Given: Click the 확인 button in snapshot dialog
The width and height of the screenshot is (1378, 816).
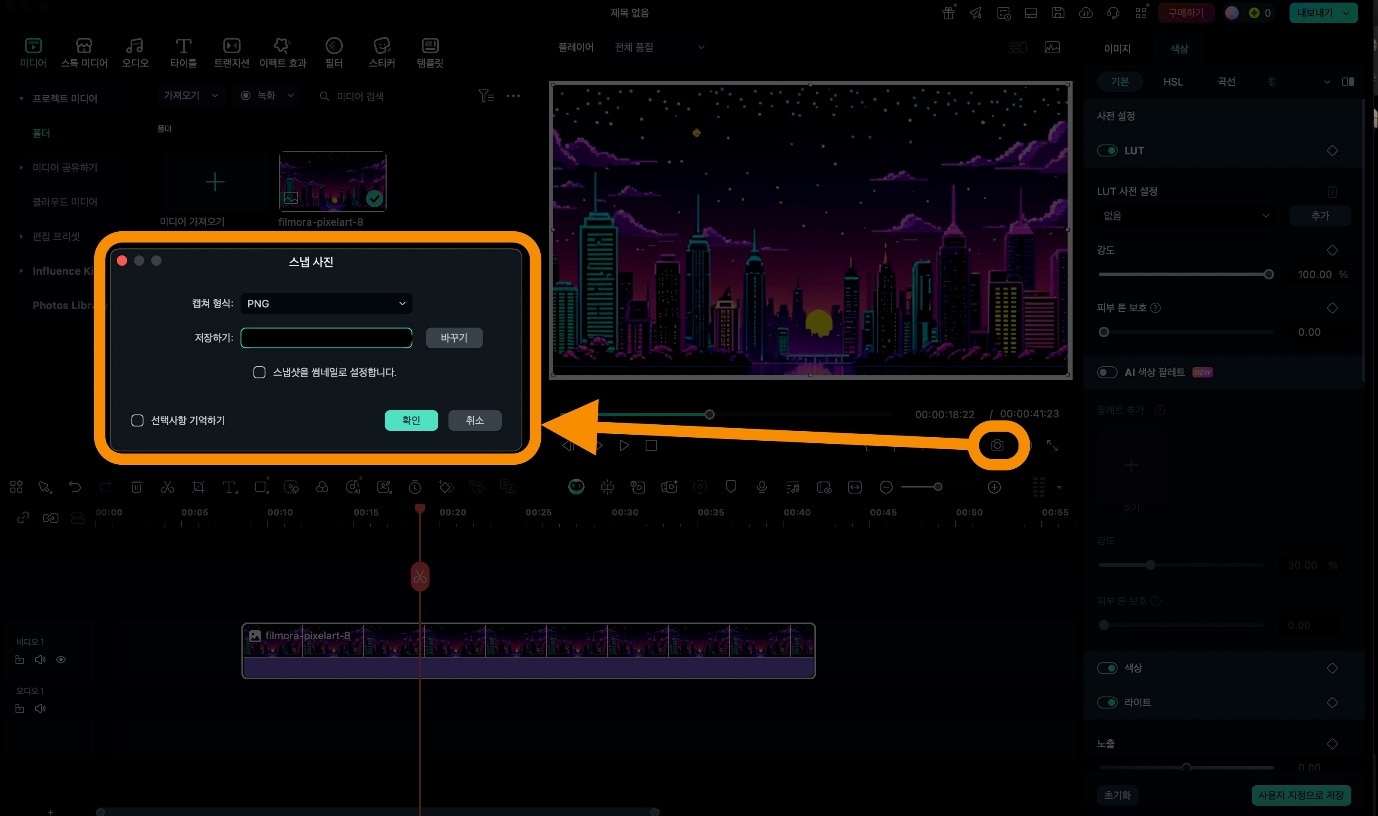Looking at the screenshot, I should [x=411, y=421].
